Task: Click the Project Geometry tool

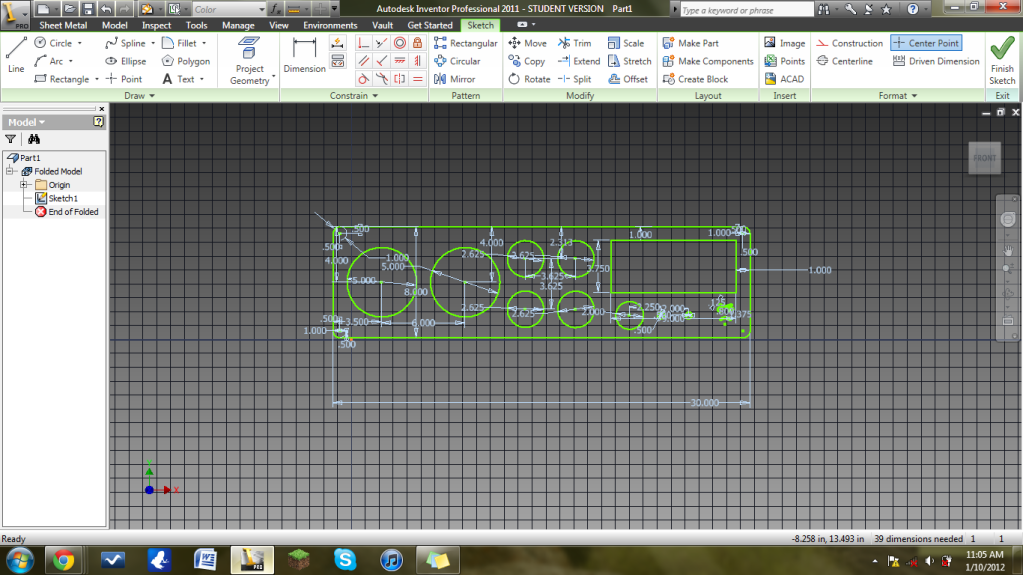Action: (250, 61)
